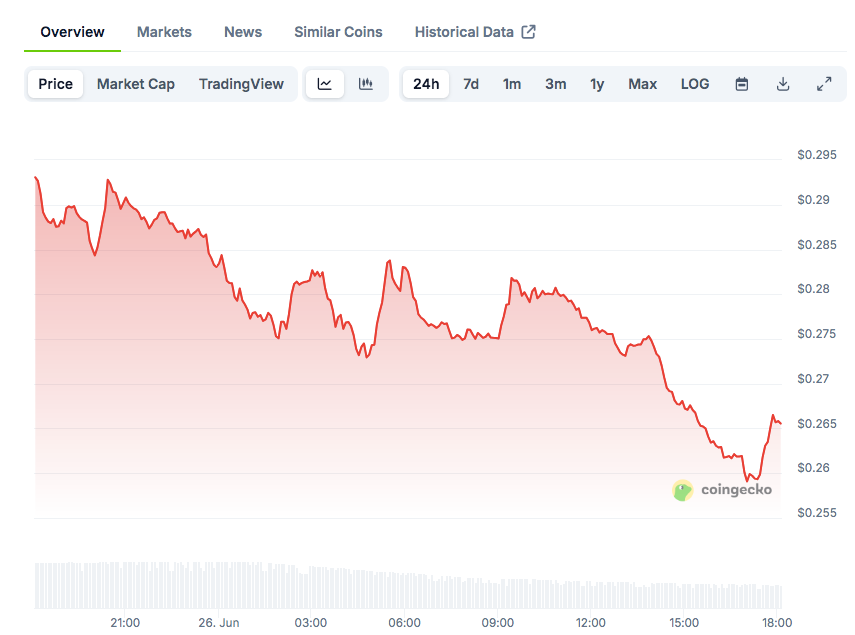This screenshot has height=635, width=855.
Task: Download chart data icon
Action: tap(783, 84)
